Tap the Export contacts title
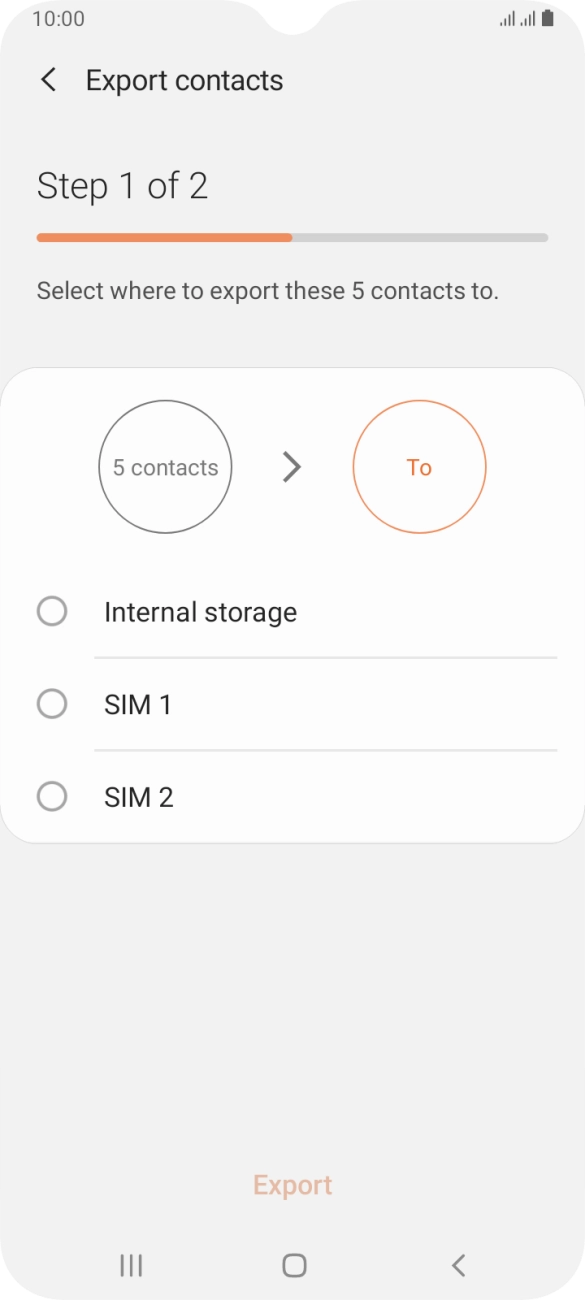The image size is (585, 1300). click(x=184, y=80)
